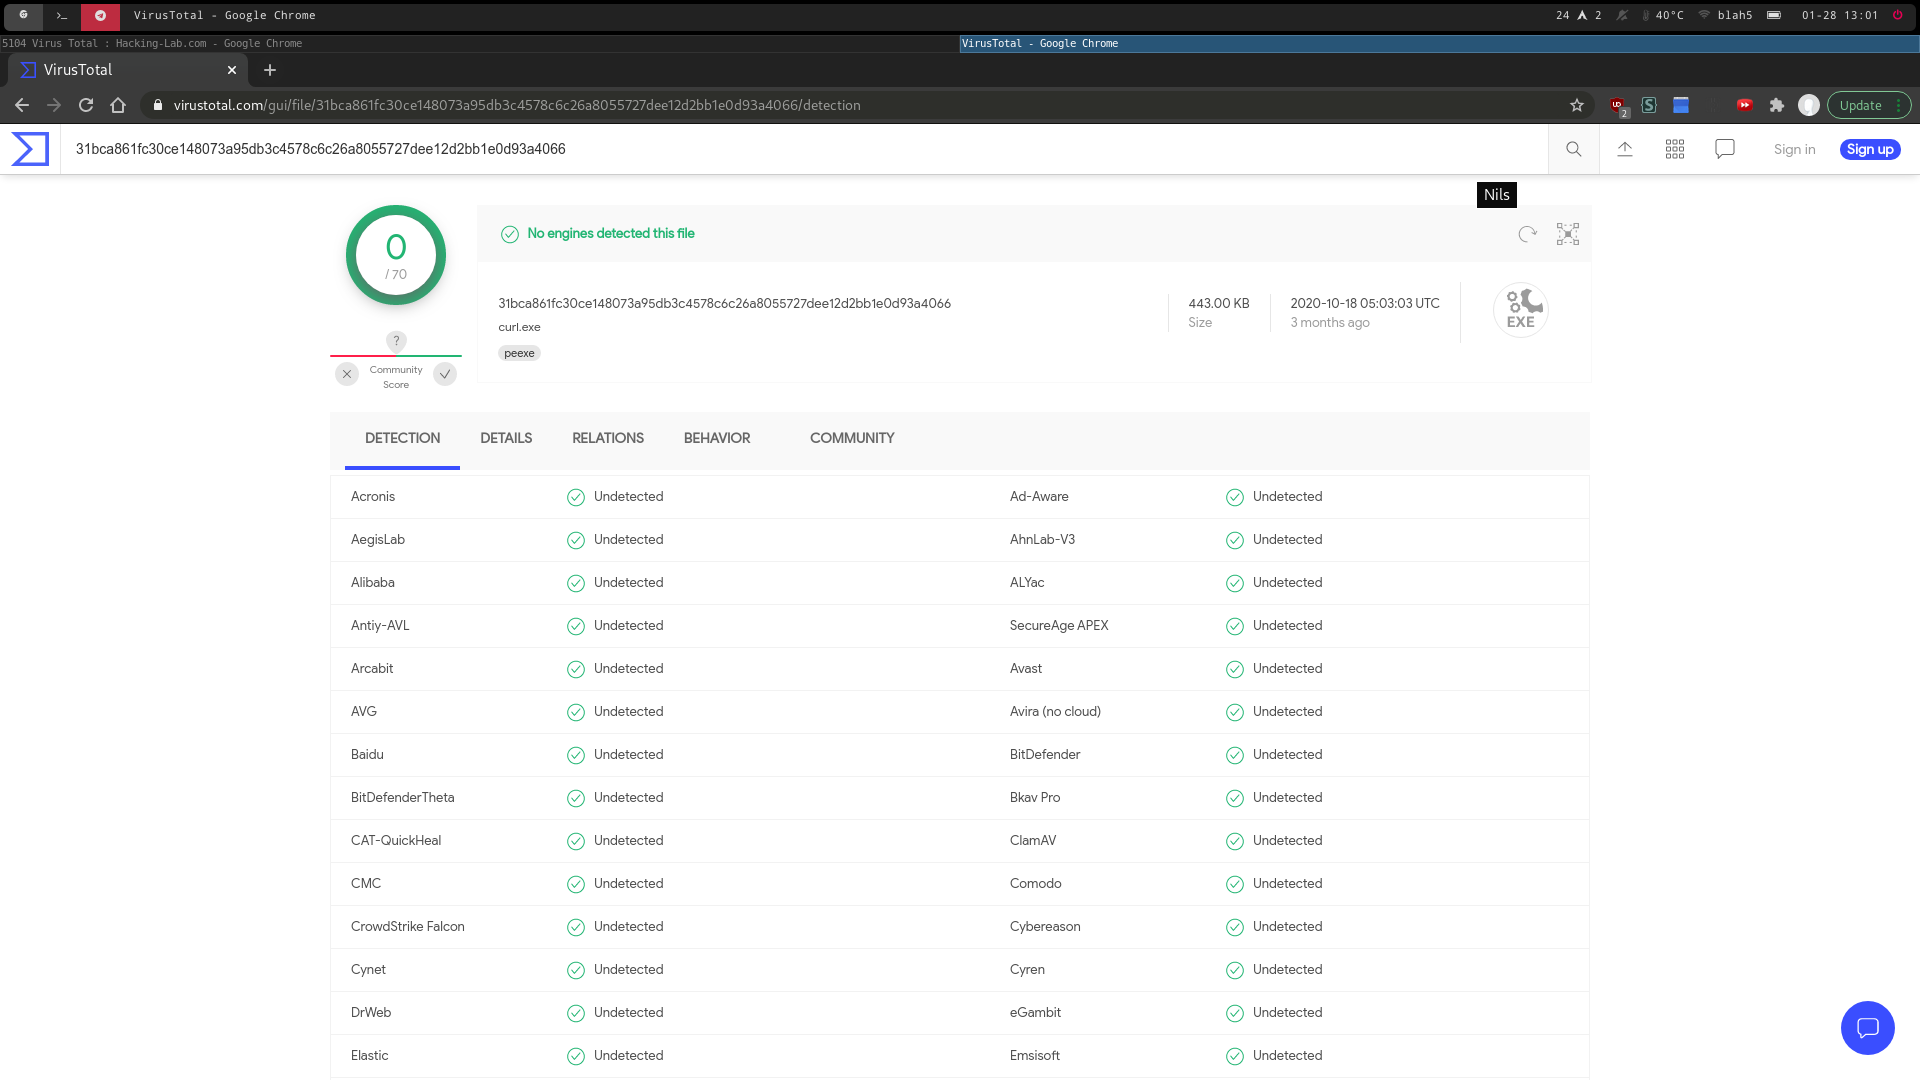The height and width of the screenshot is (1080, 1920).
Task: Switch to the DETAILS tab
Action: pyautogui.click(x=506, y=438)
